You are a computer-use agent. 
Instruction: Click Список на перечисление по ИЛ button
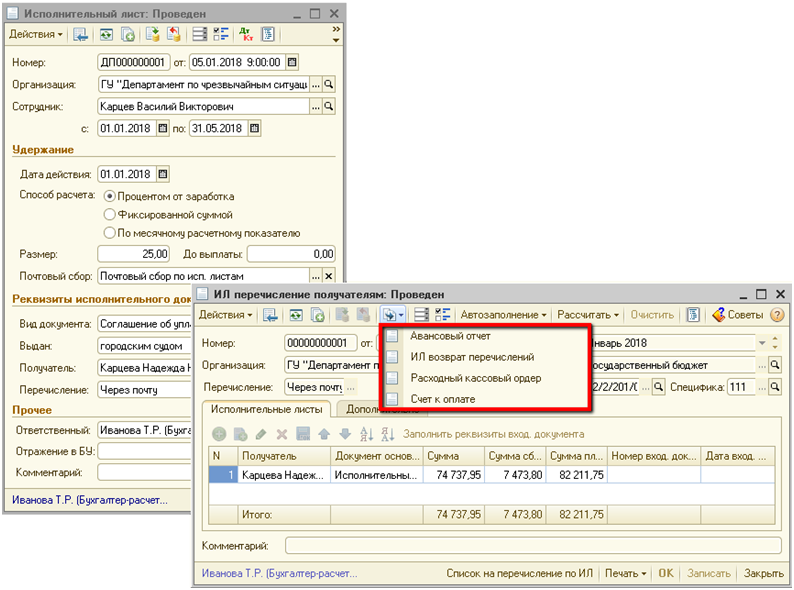coord(521,574)
